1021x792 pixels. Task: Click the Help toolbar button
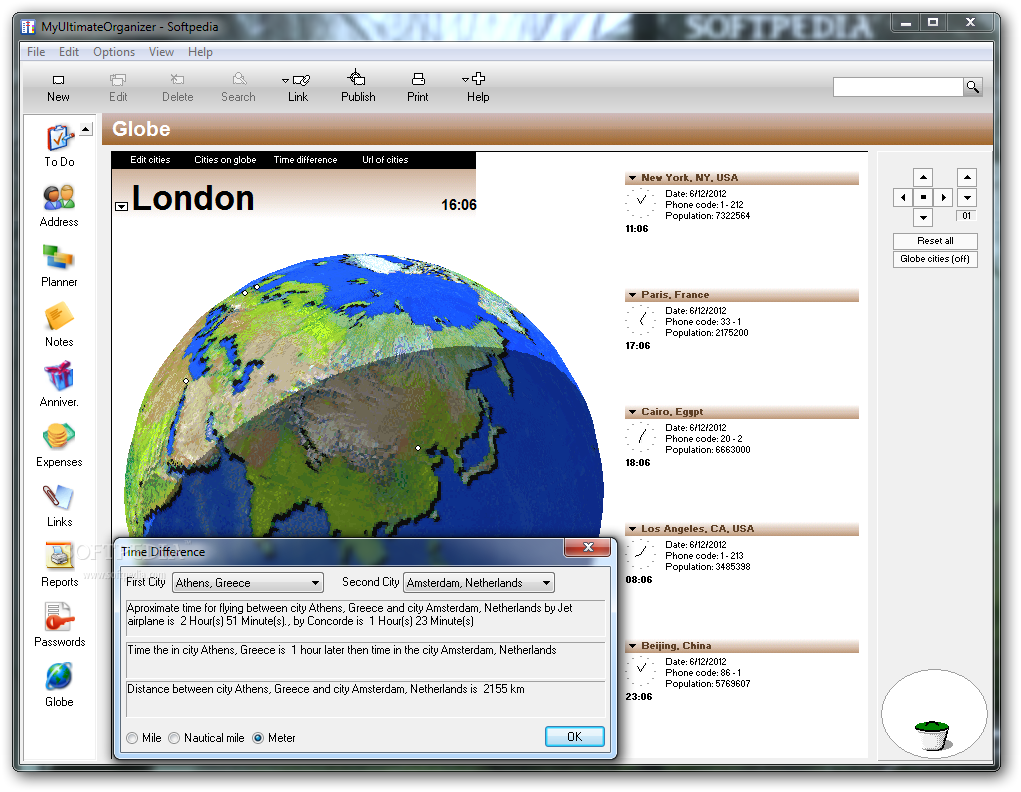pyautogui.click(x=477, y=88)
